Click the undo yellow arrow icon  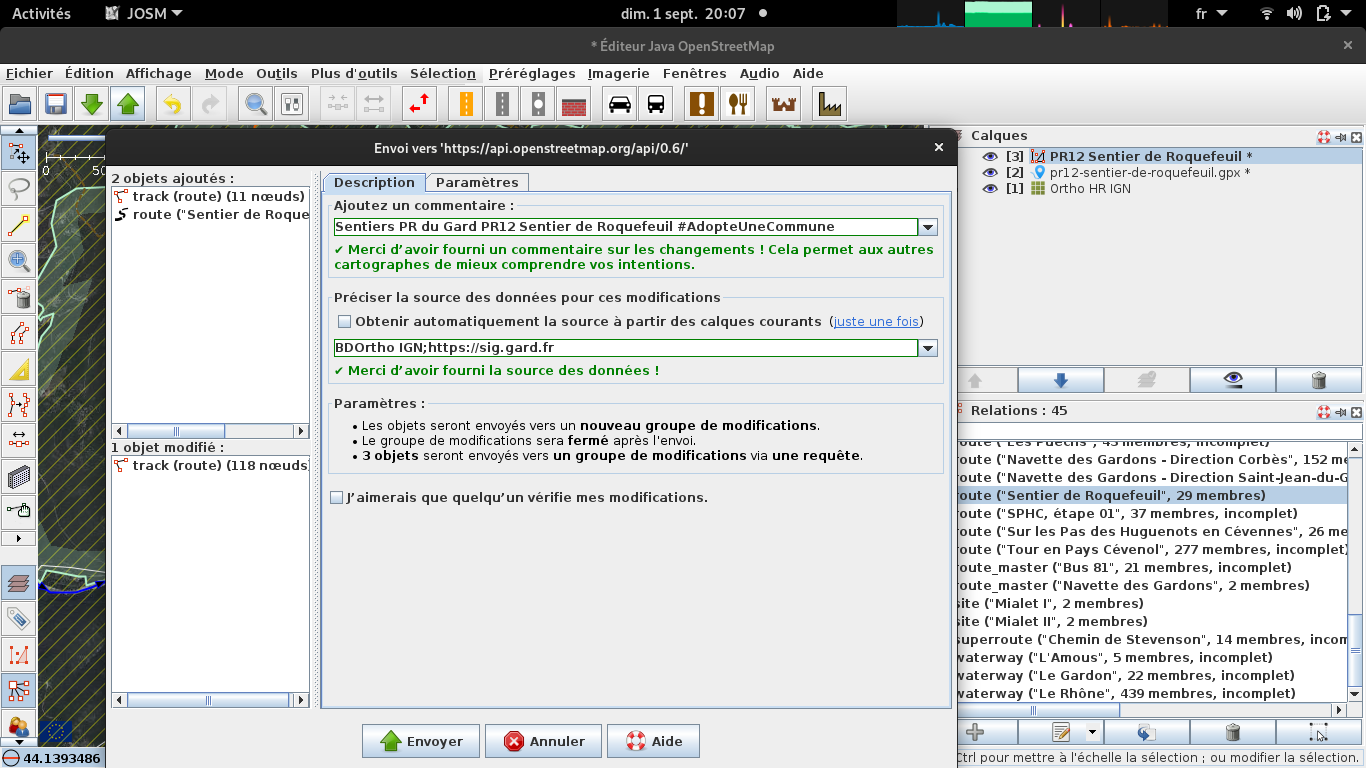coord(173,104)
